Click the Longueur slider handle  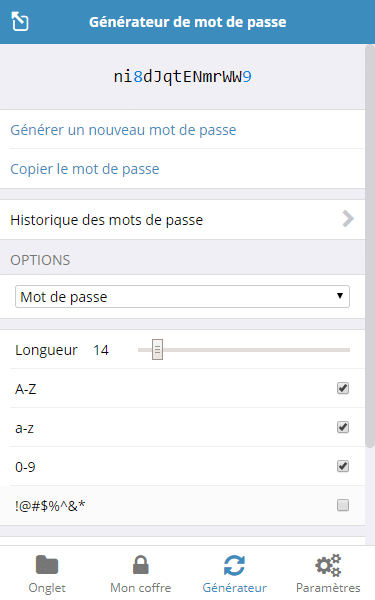tap(157, 349)
